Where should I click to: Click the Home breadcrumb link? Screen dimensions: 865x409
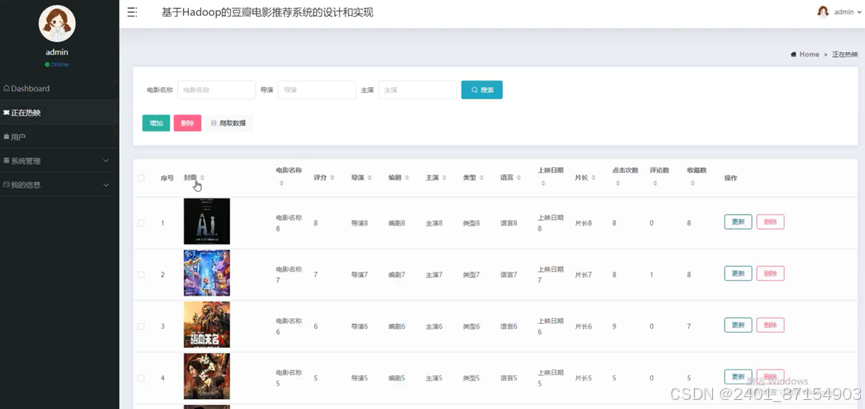tap(809, 54)
